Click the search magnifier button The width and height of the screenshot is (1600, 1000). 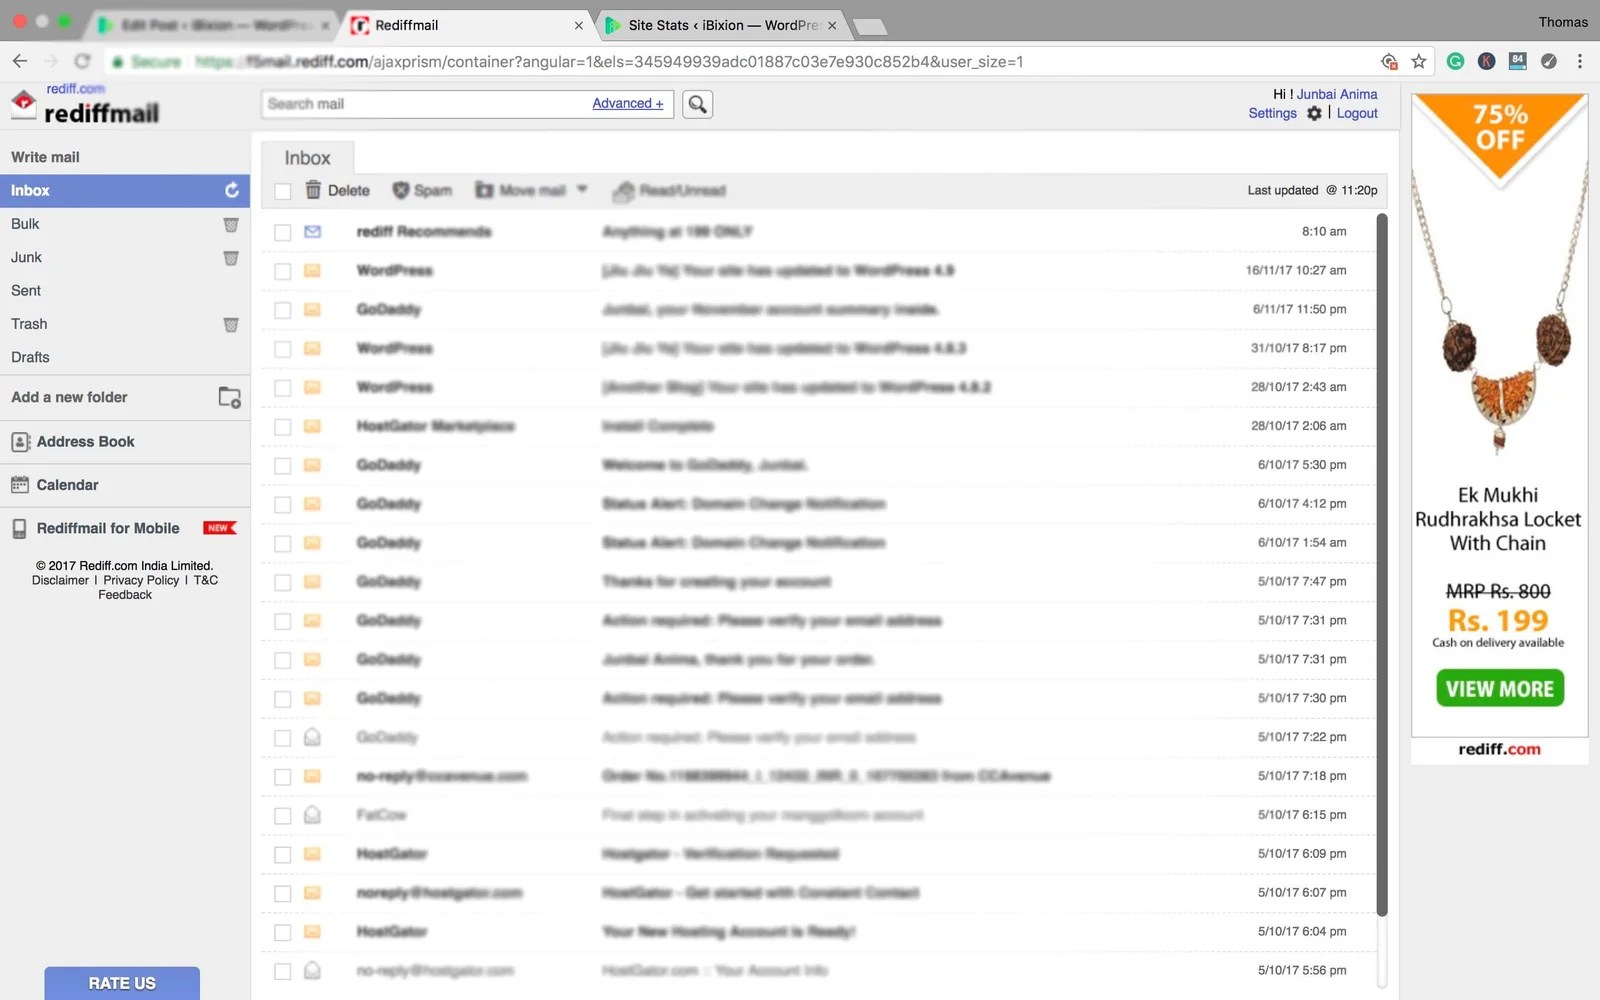coord(697,104)
